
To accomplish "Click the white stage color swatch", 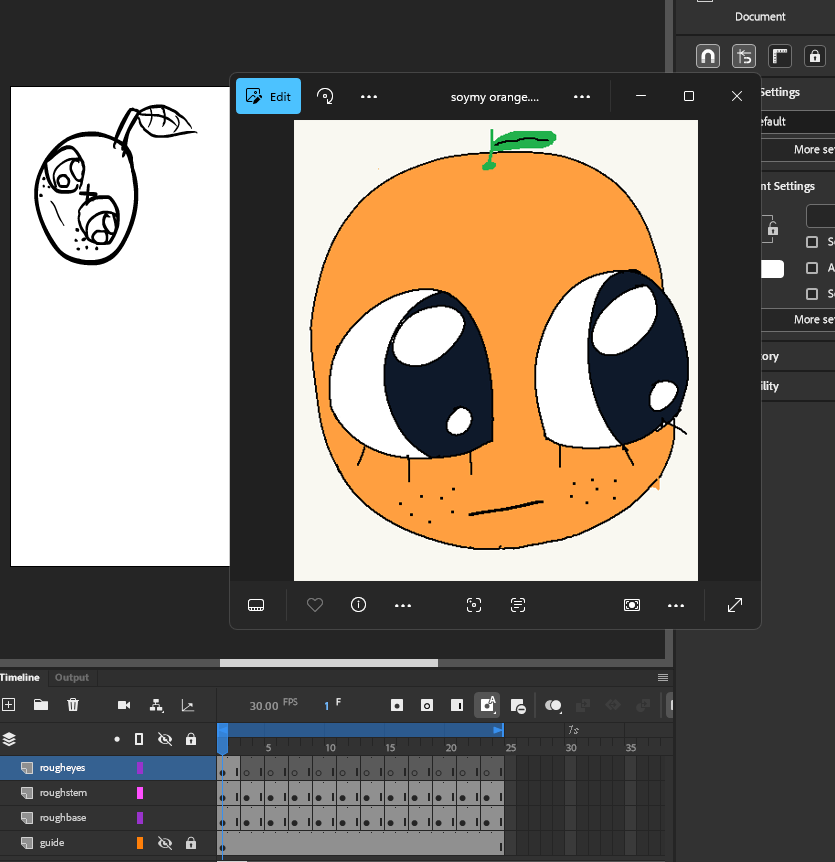I will point(772,269).
